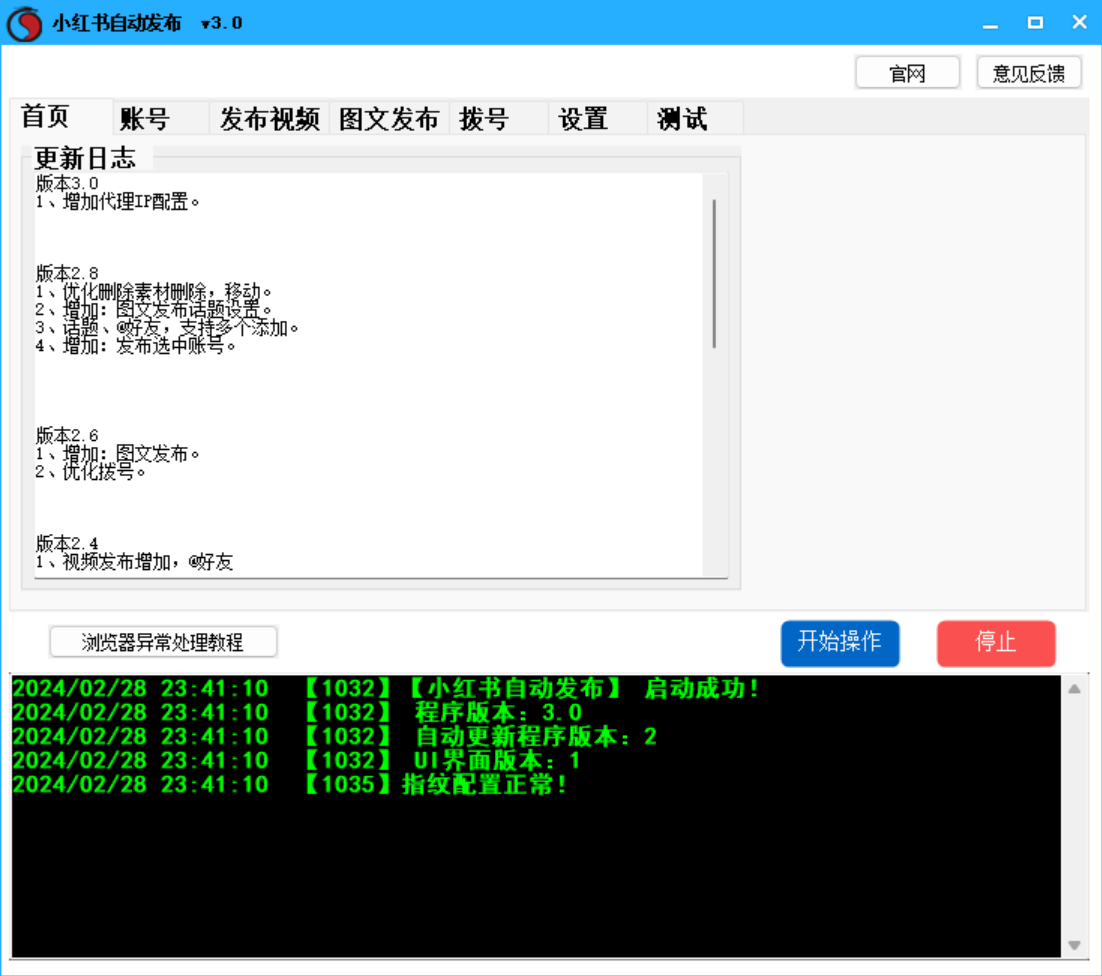Open the 发布视频 tab
The height and width of the screenshot is (976, 1102).
pyautogui.click(x=270, y=118)
